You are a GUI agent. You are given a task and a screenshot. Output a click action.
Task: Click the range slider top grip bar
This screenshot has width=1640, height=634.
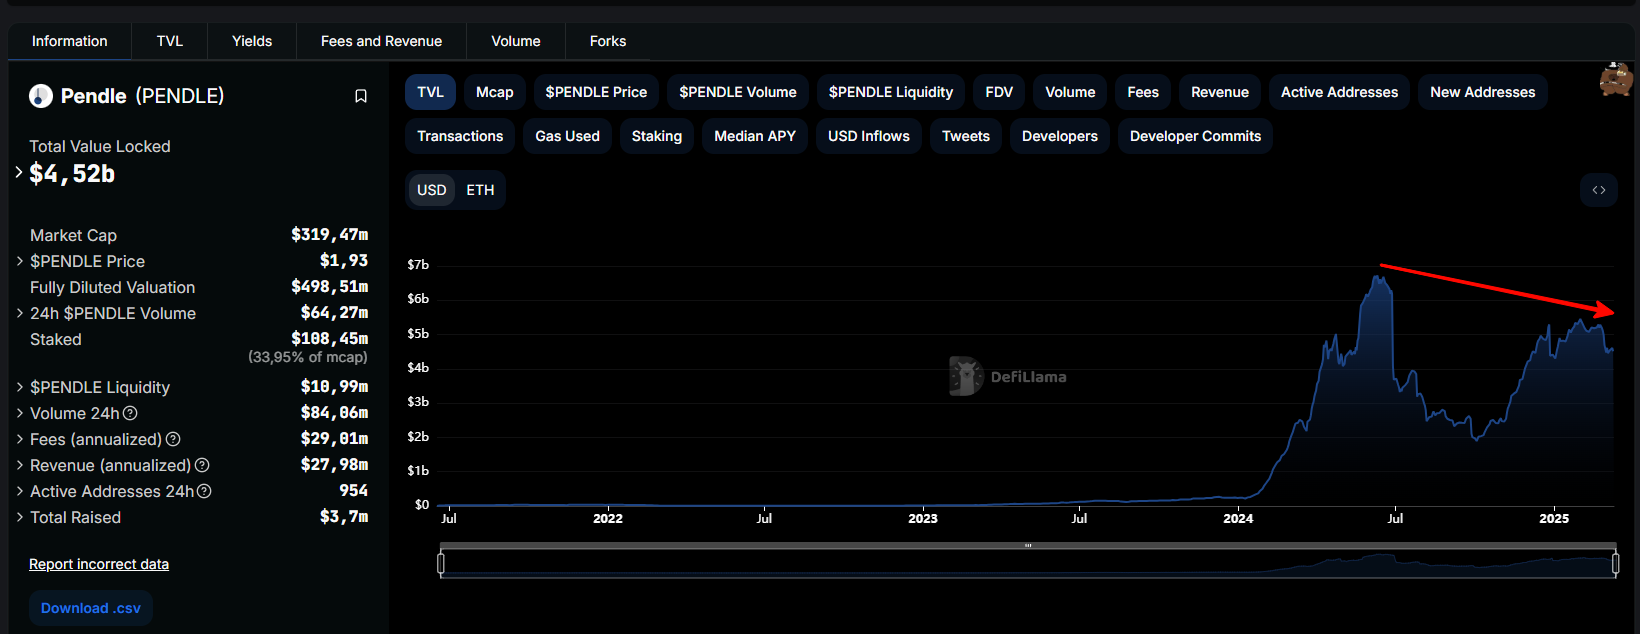1028,546
